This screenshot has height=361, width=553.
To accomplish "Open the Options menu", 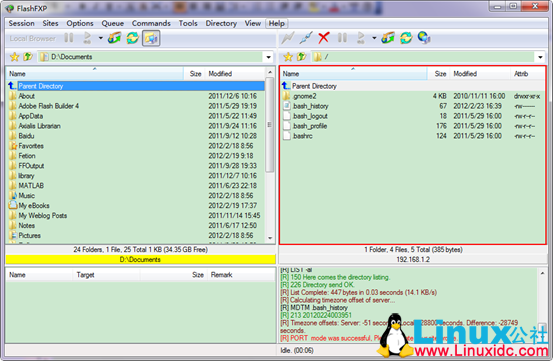I will click(80, 23).
